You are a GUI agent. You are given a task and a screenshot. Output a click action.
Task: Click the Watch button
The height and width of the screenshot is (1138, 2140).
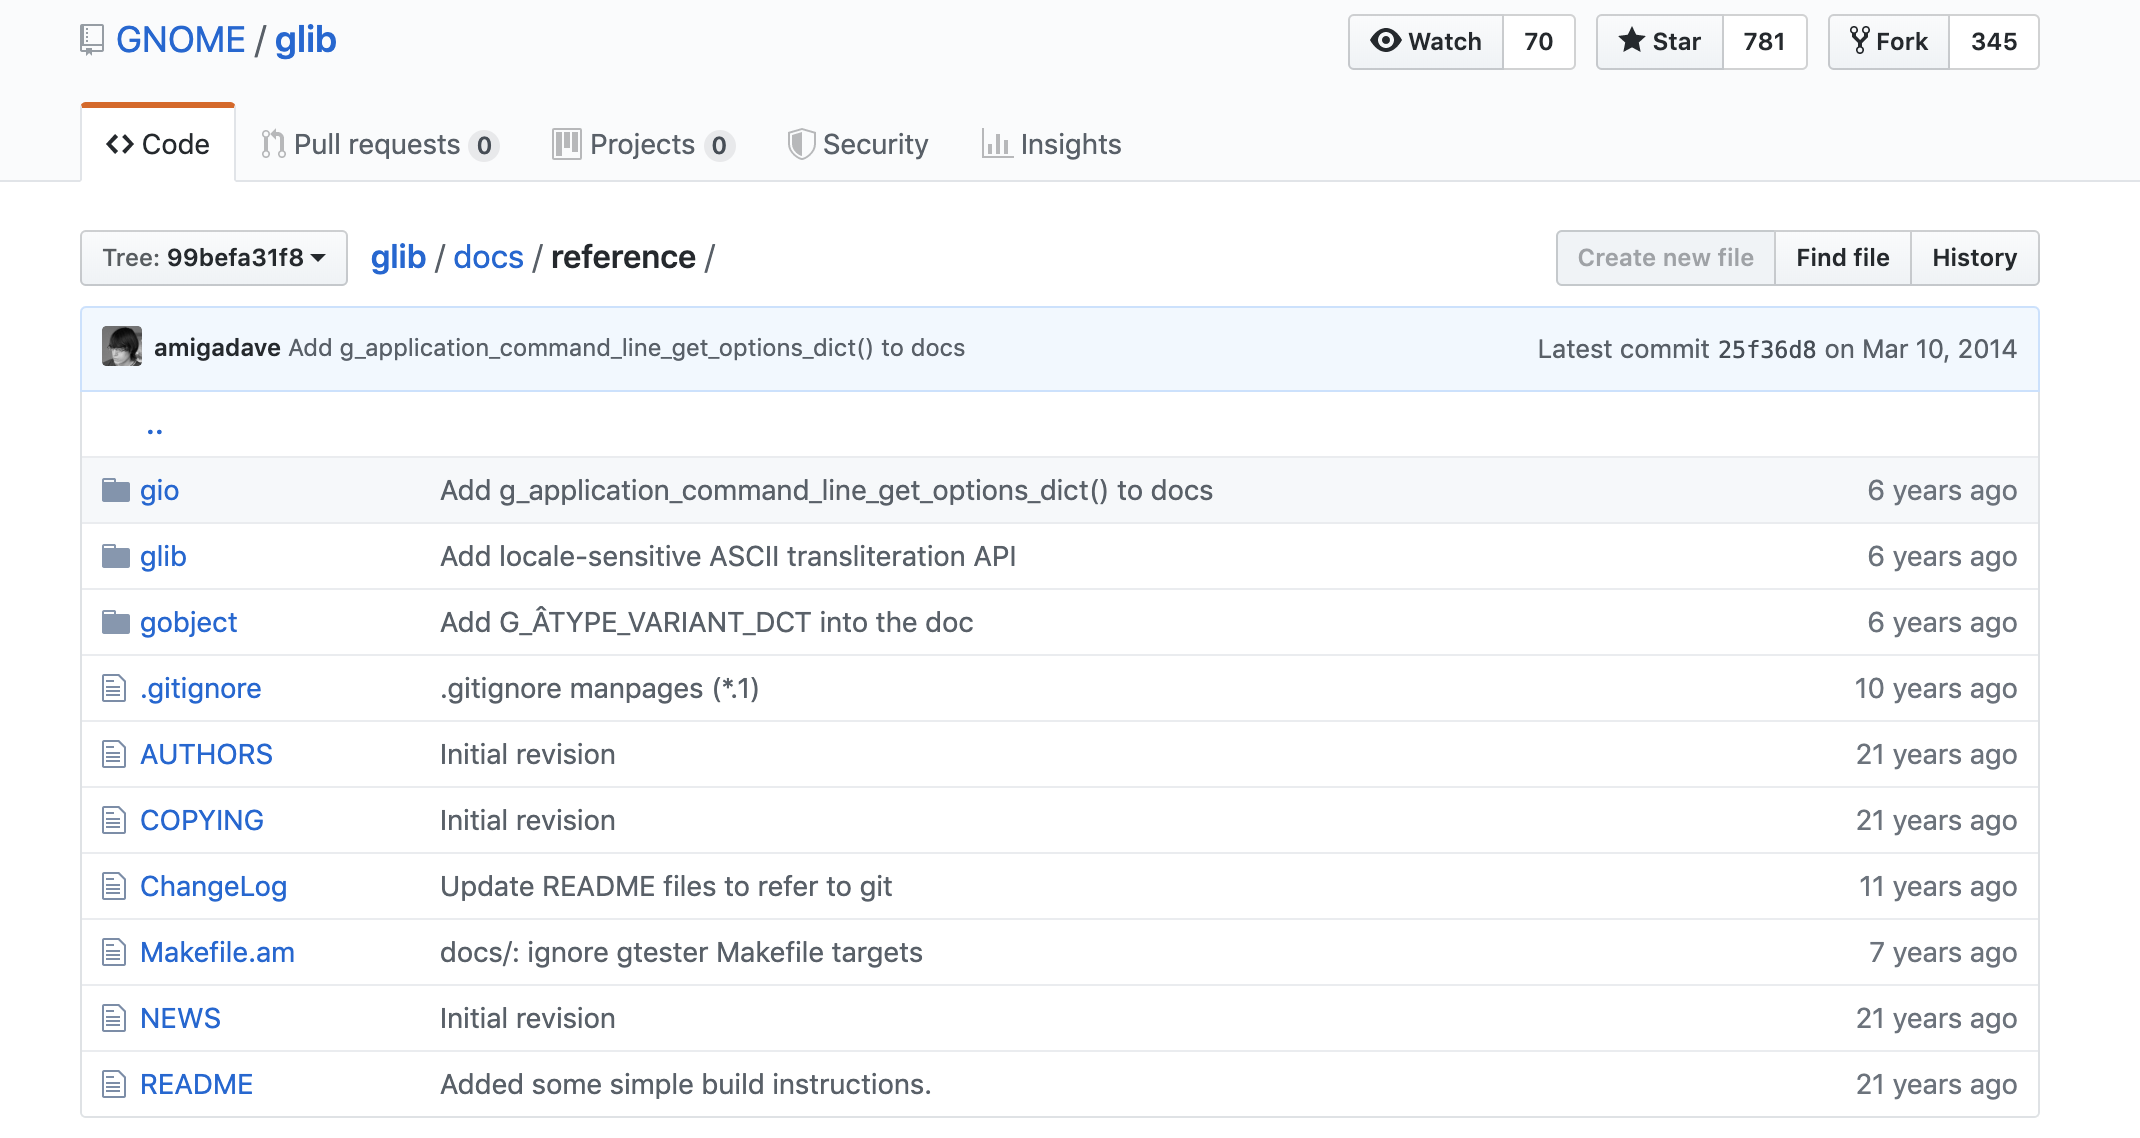1426,42
